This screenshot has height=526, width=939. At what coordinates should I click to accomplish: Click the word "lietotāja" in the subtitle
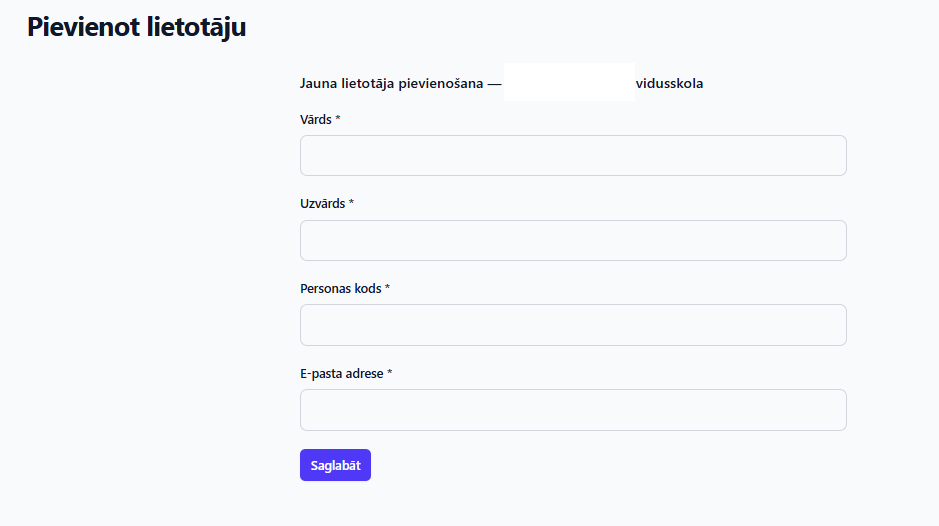(x=368, y=84)
